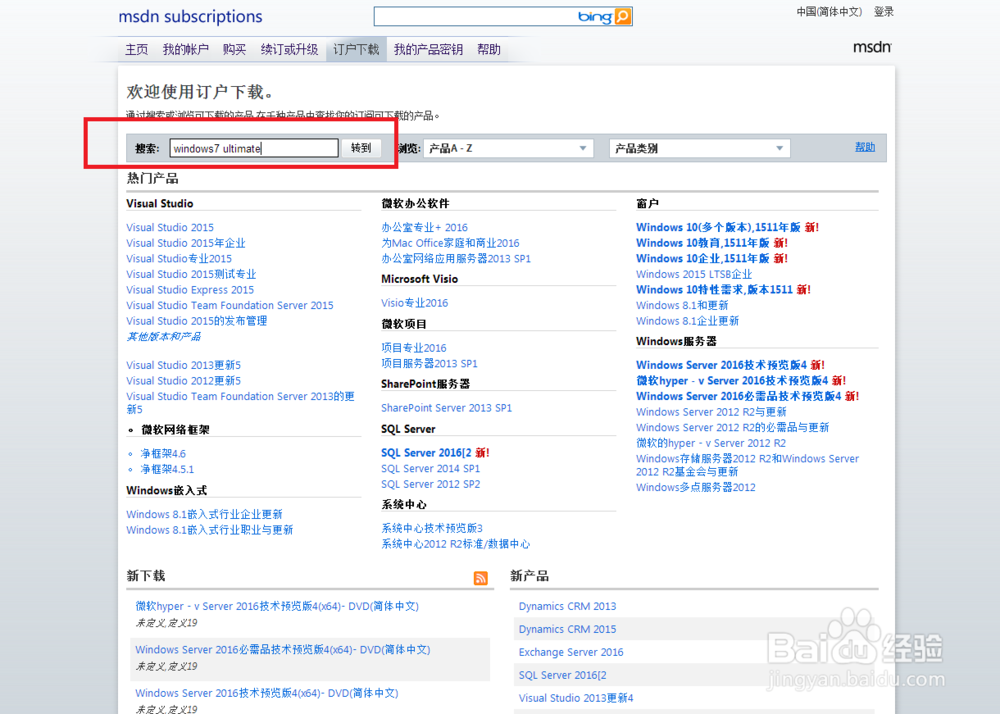Open the SQL Server 2016[2 popular product link

(426, 453)
